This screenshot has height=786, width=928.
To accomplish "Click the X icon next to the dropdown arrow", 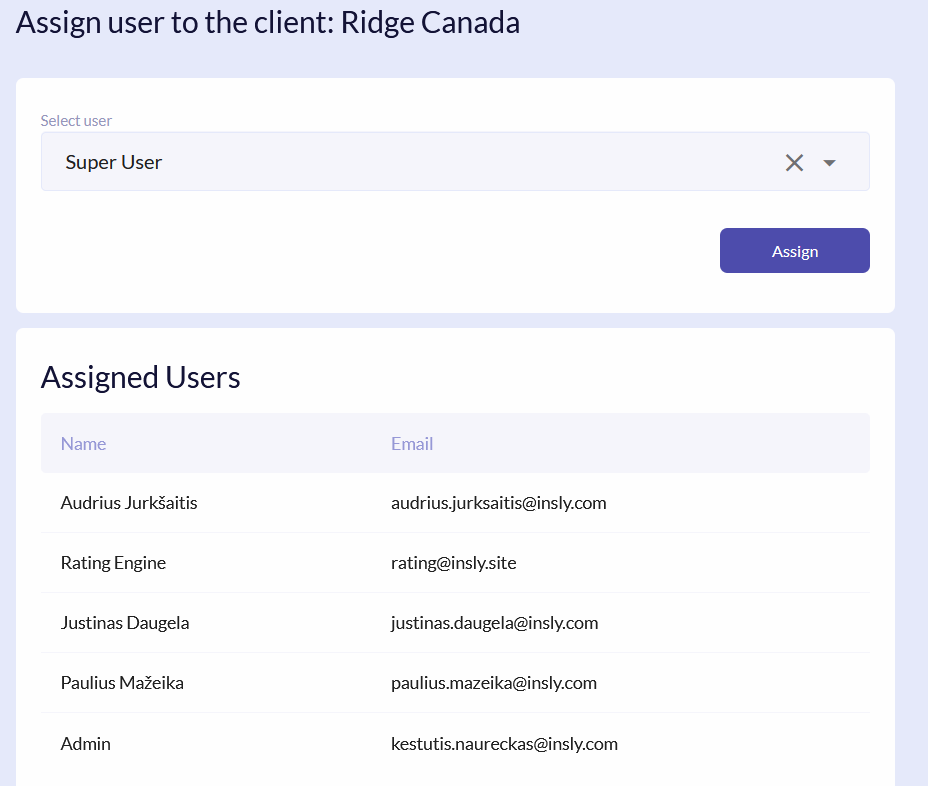I will 794,161.
